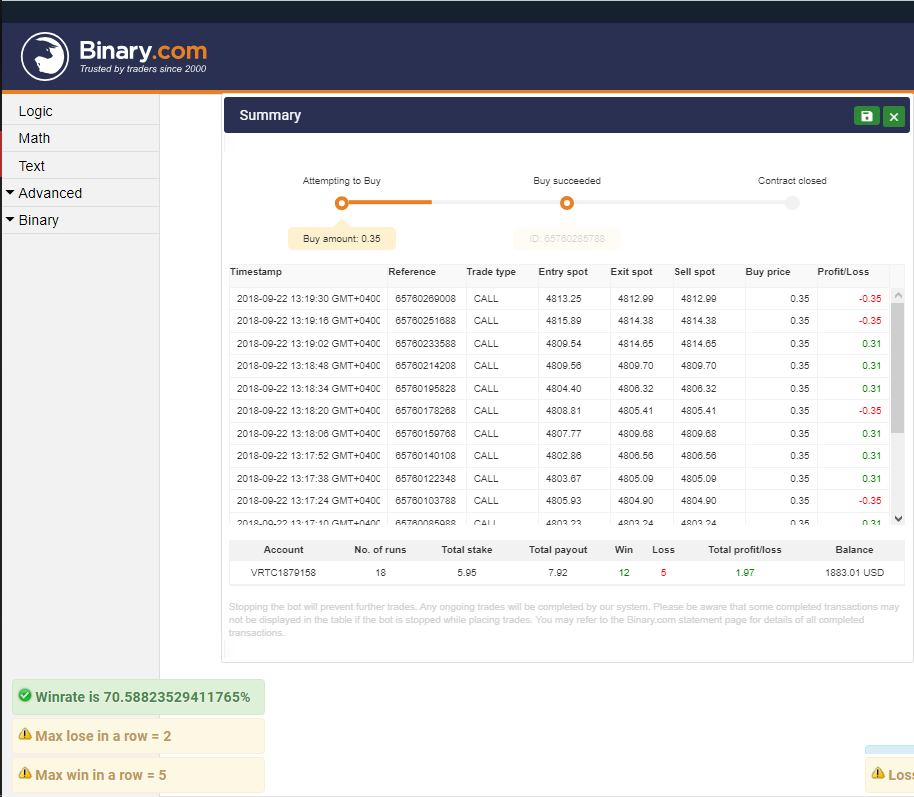Click the trade table scrollbar thumb

point(898,367)
